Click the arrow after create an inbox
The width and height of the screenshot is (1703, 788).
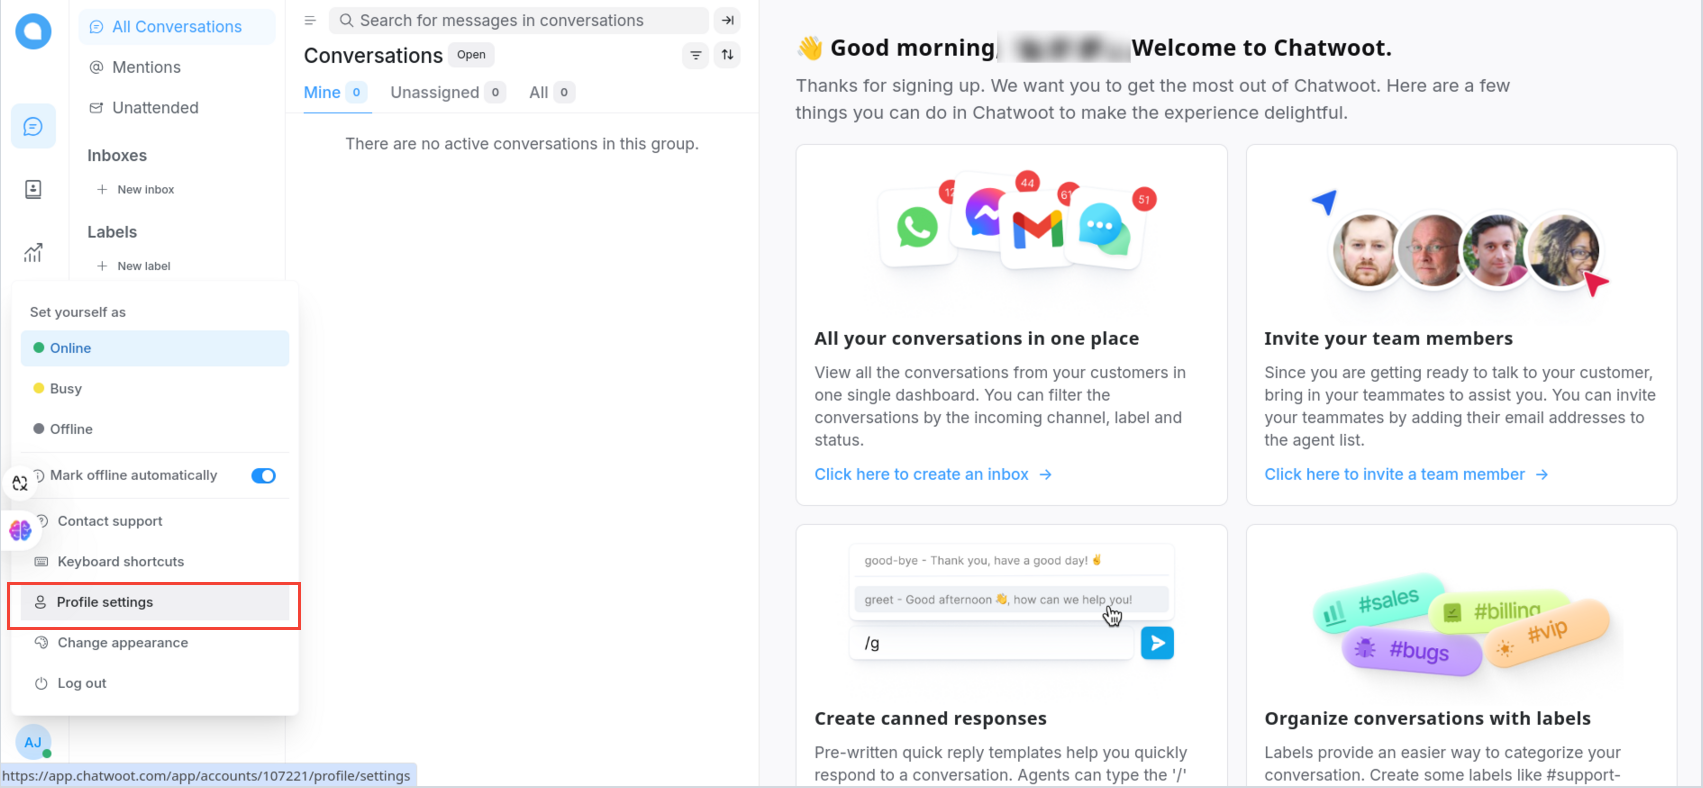pyautogui.click(x=1045, y=475)
